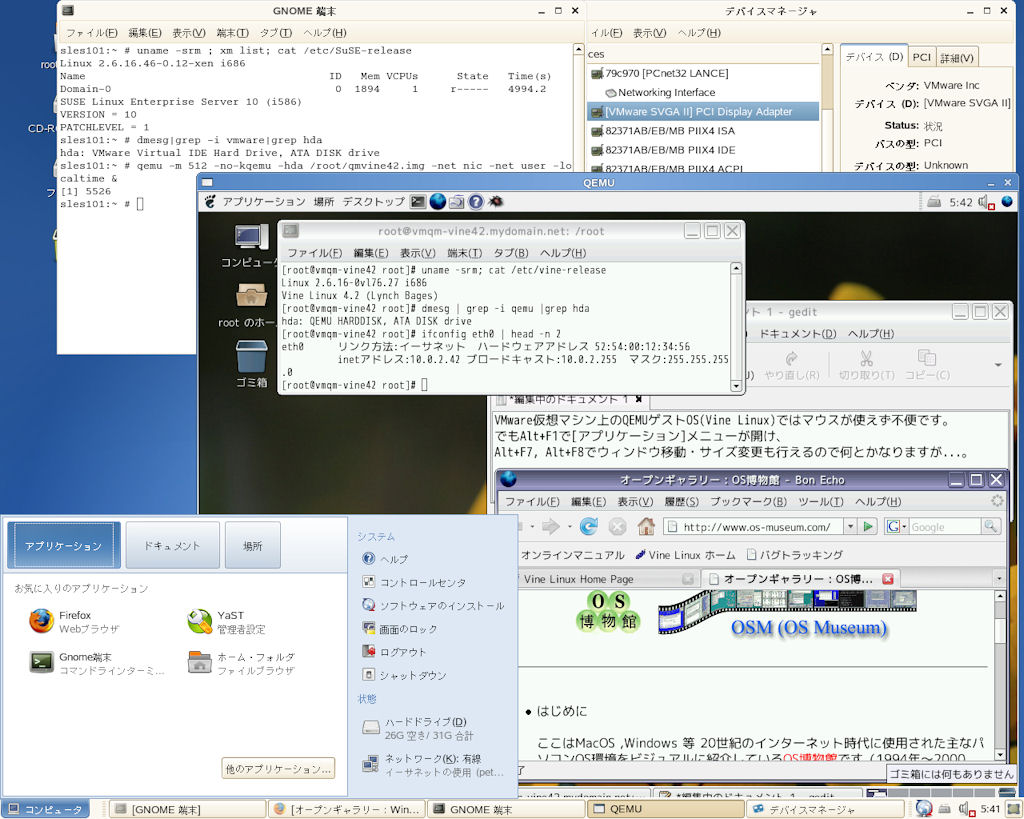Click help question-mark launcher in QEMU guest panel
The image size is (1024, 819).
tap(476, 202)
